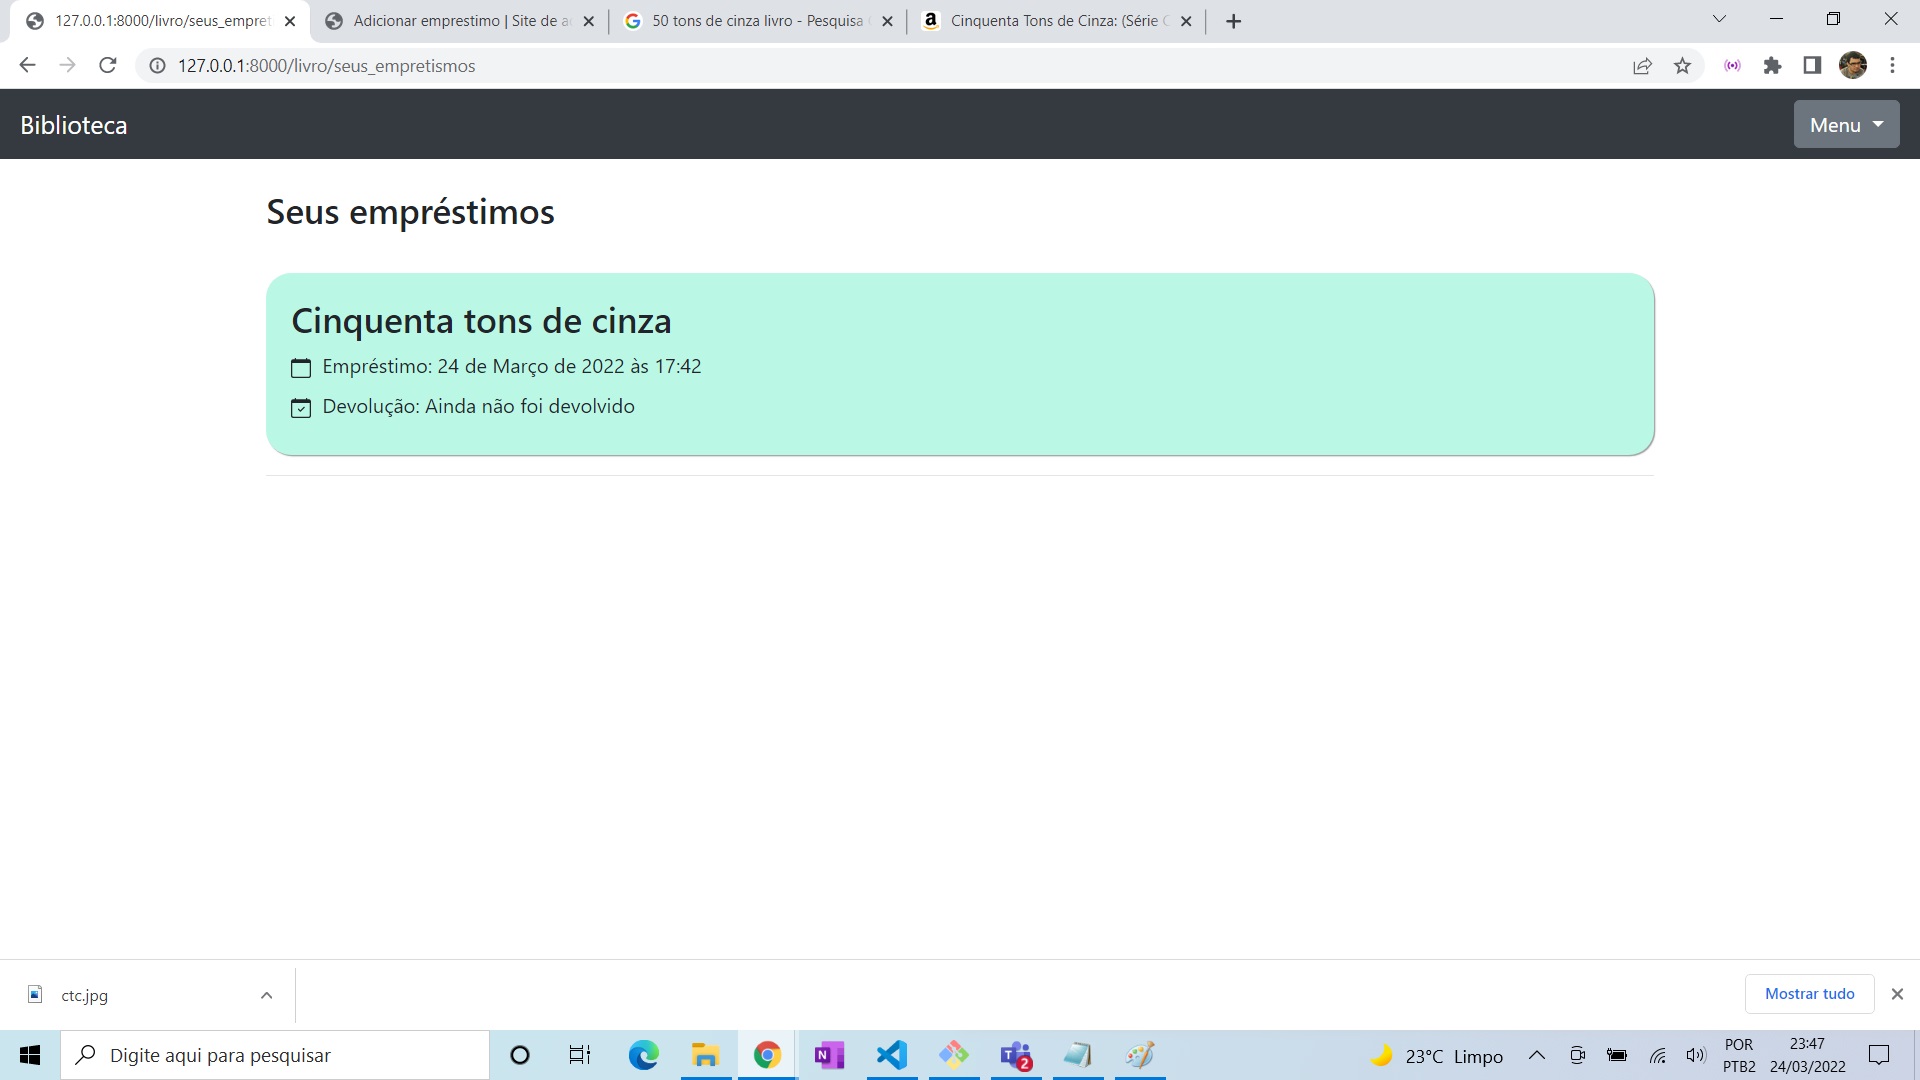Open Microsoft Teams from the taskbar
This screenshot has width=1920, height=1080.
(x=1016, y=1055)
